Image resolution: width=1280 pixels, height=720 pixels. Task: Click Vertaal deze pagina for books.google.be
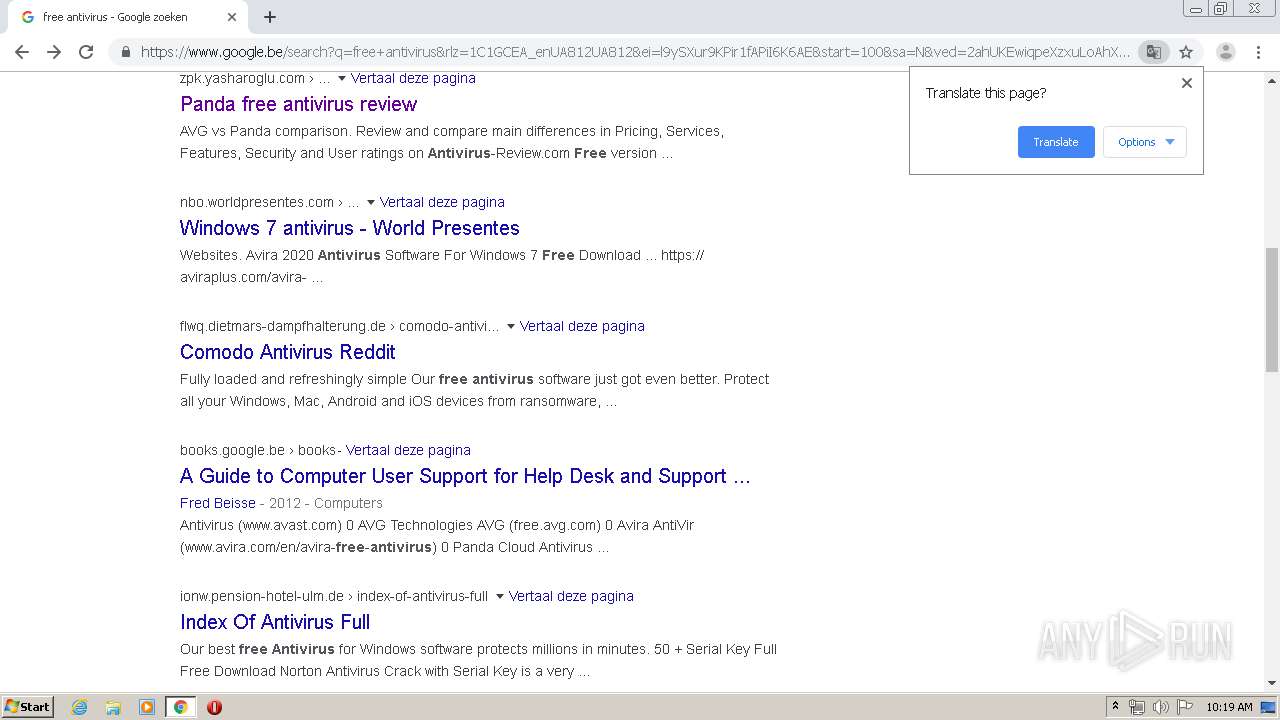click(x=408, y=450)
